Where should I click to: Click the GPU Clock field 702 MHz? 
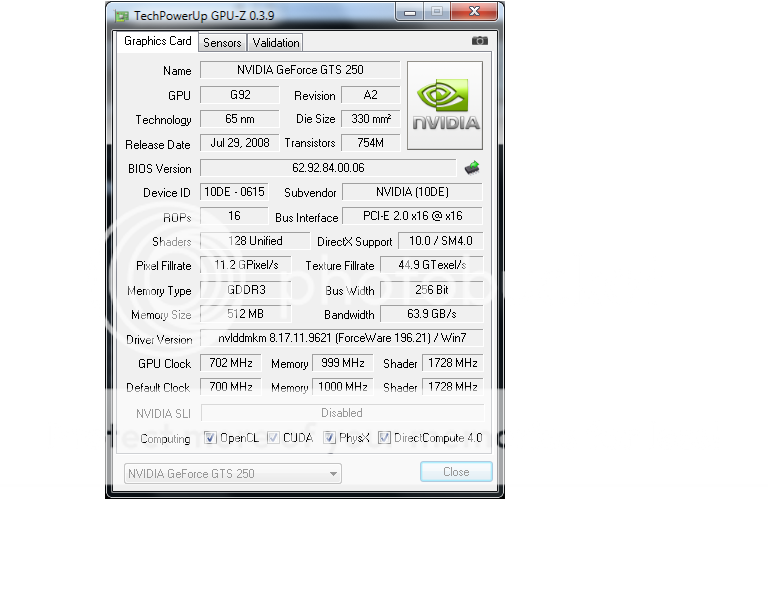(231, 363)
